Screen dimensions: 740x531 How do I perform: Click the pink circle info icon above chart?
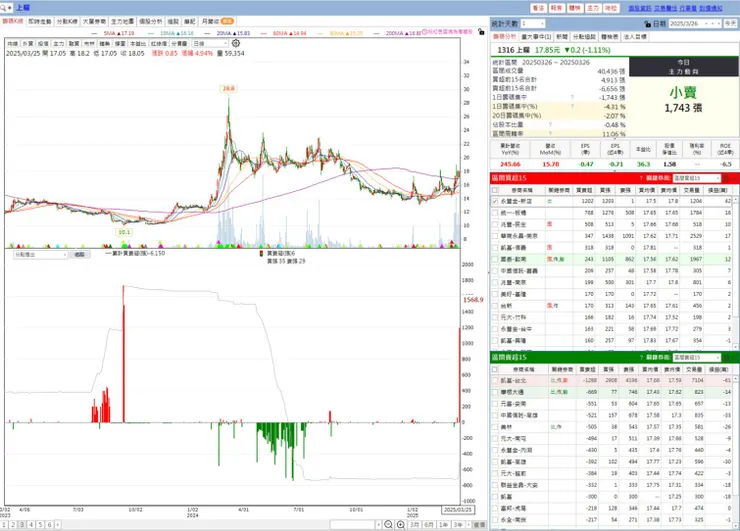[x=424, y=32]
